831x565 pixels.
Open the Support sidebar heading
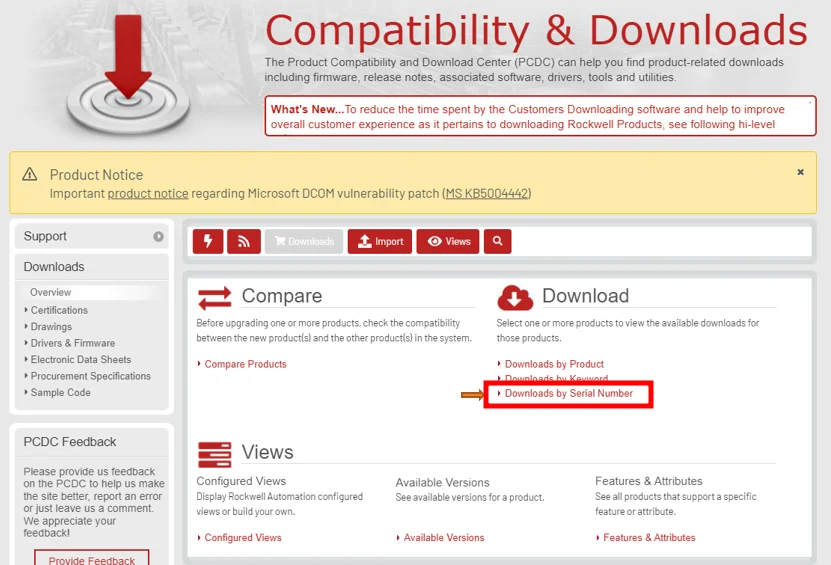pos(45,236)
